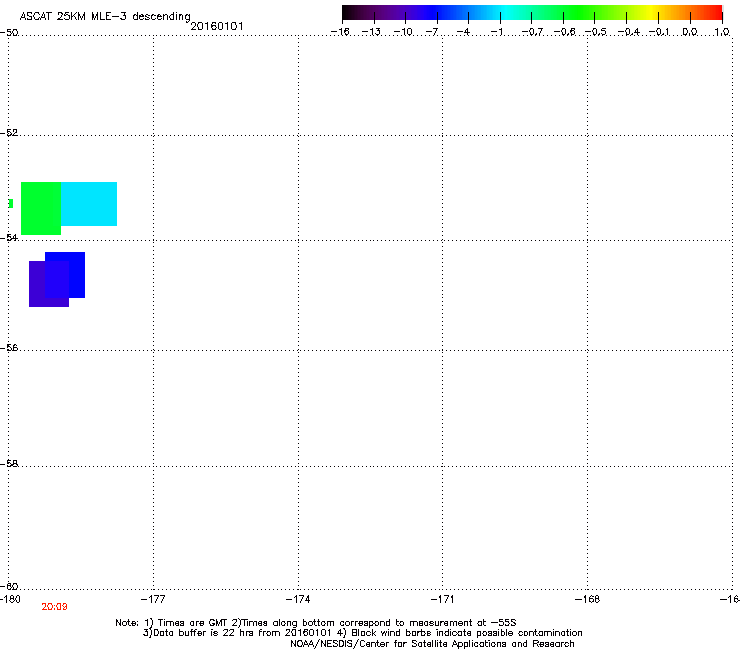Click the '-54' latitude axis label
The width and height of the screenshot is (740, 650).
(9, 237)
